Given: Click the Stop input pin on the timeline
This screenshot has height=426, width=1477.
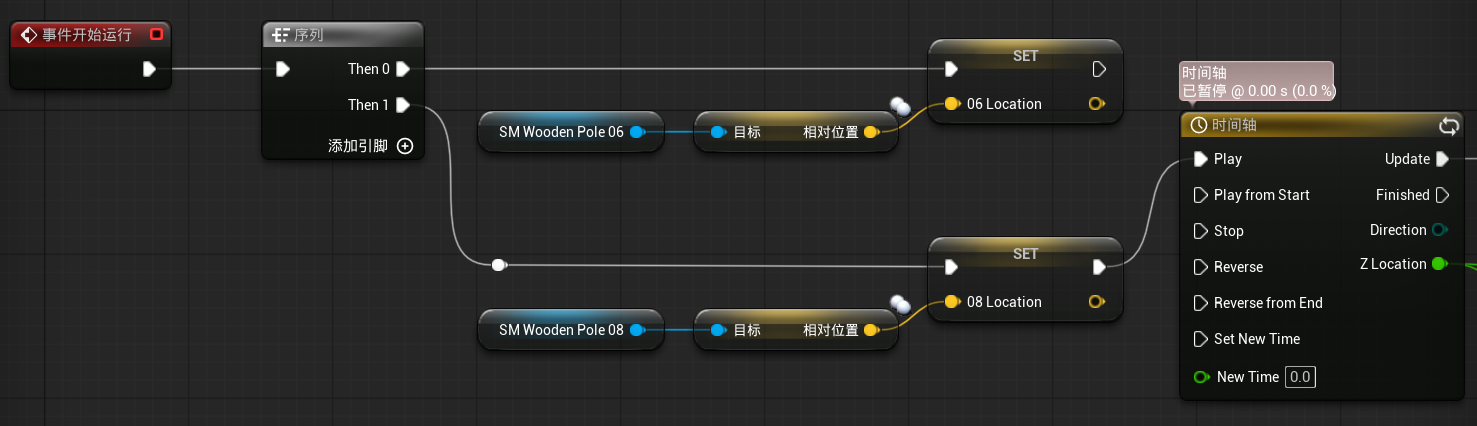Looking at the screenshot, I should pos(1201,231).
